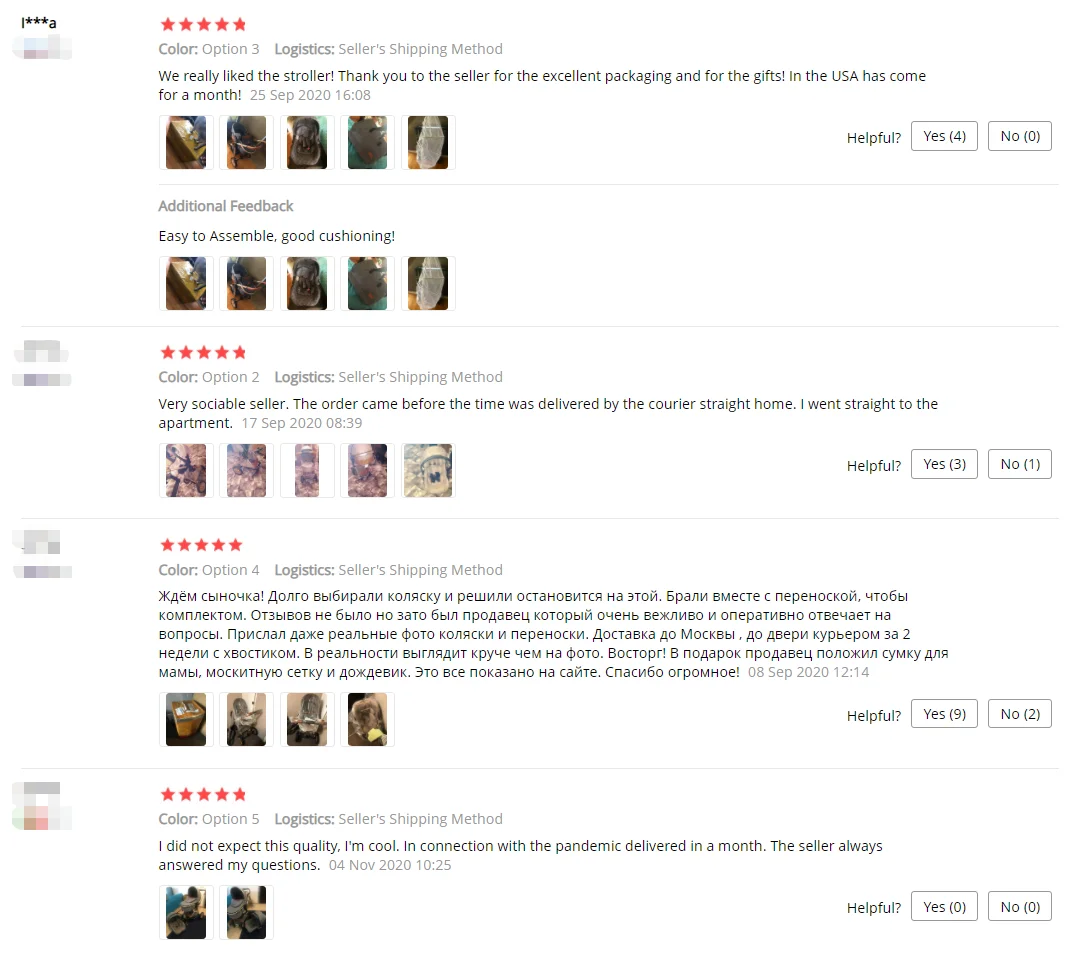Open the box photo in the Option 4 review

click(x=186, y=719)
